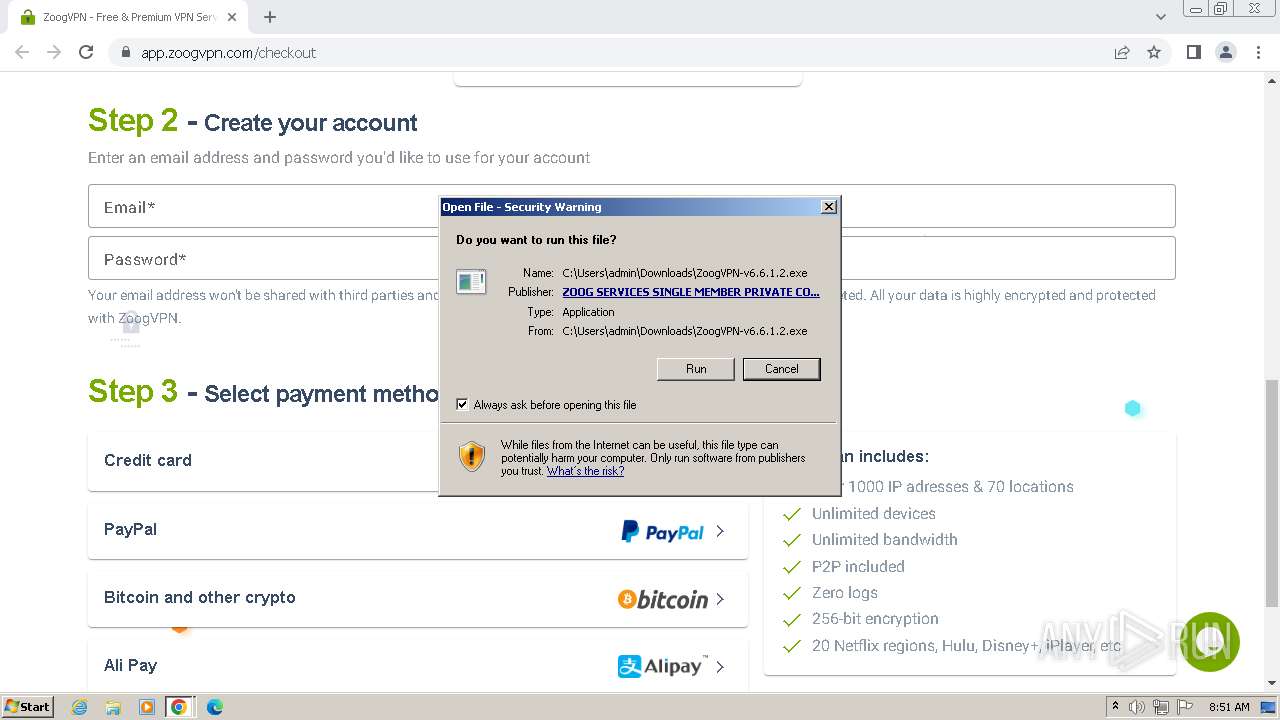Click scrollbar up arrow
Image resolution: width=1280 pixels, height=720 pixels.
(1272, 79)
